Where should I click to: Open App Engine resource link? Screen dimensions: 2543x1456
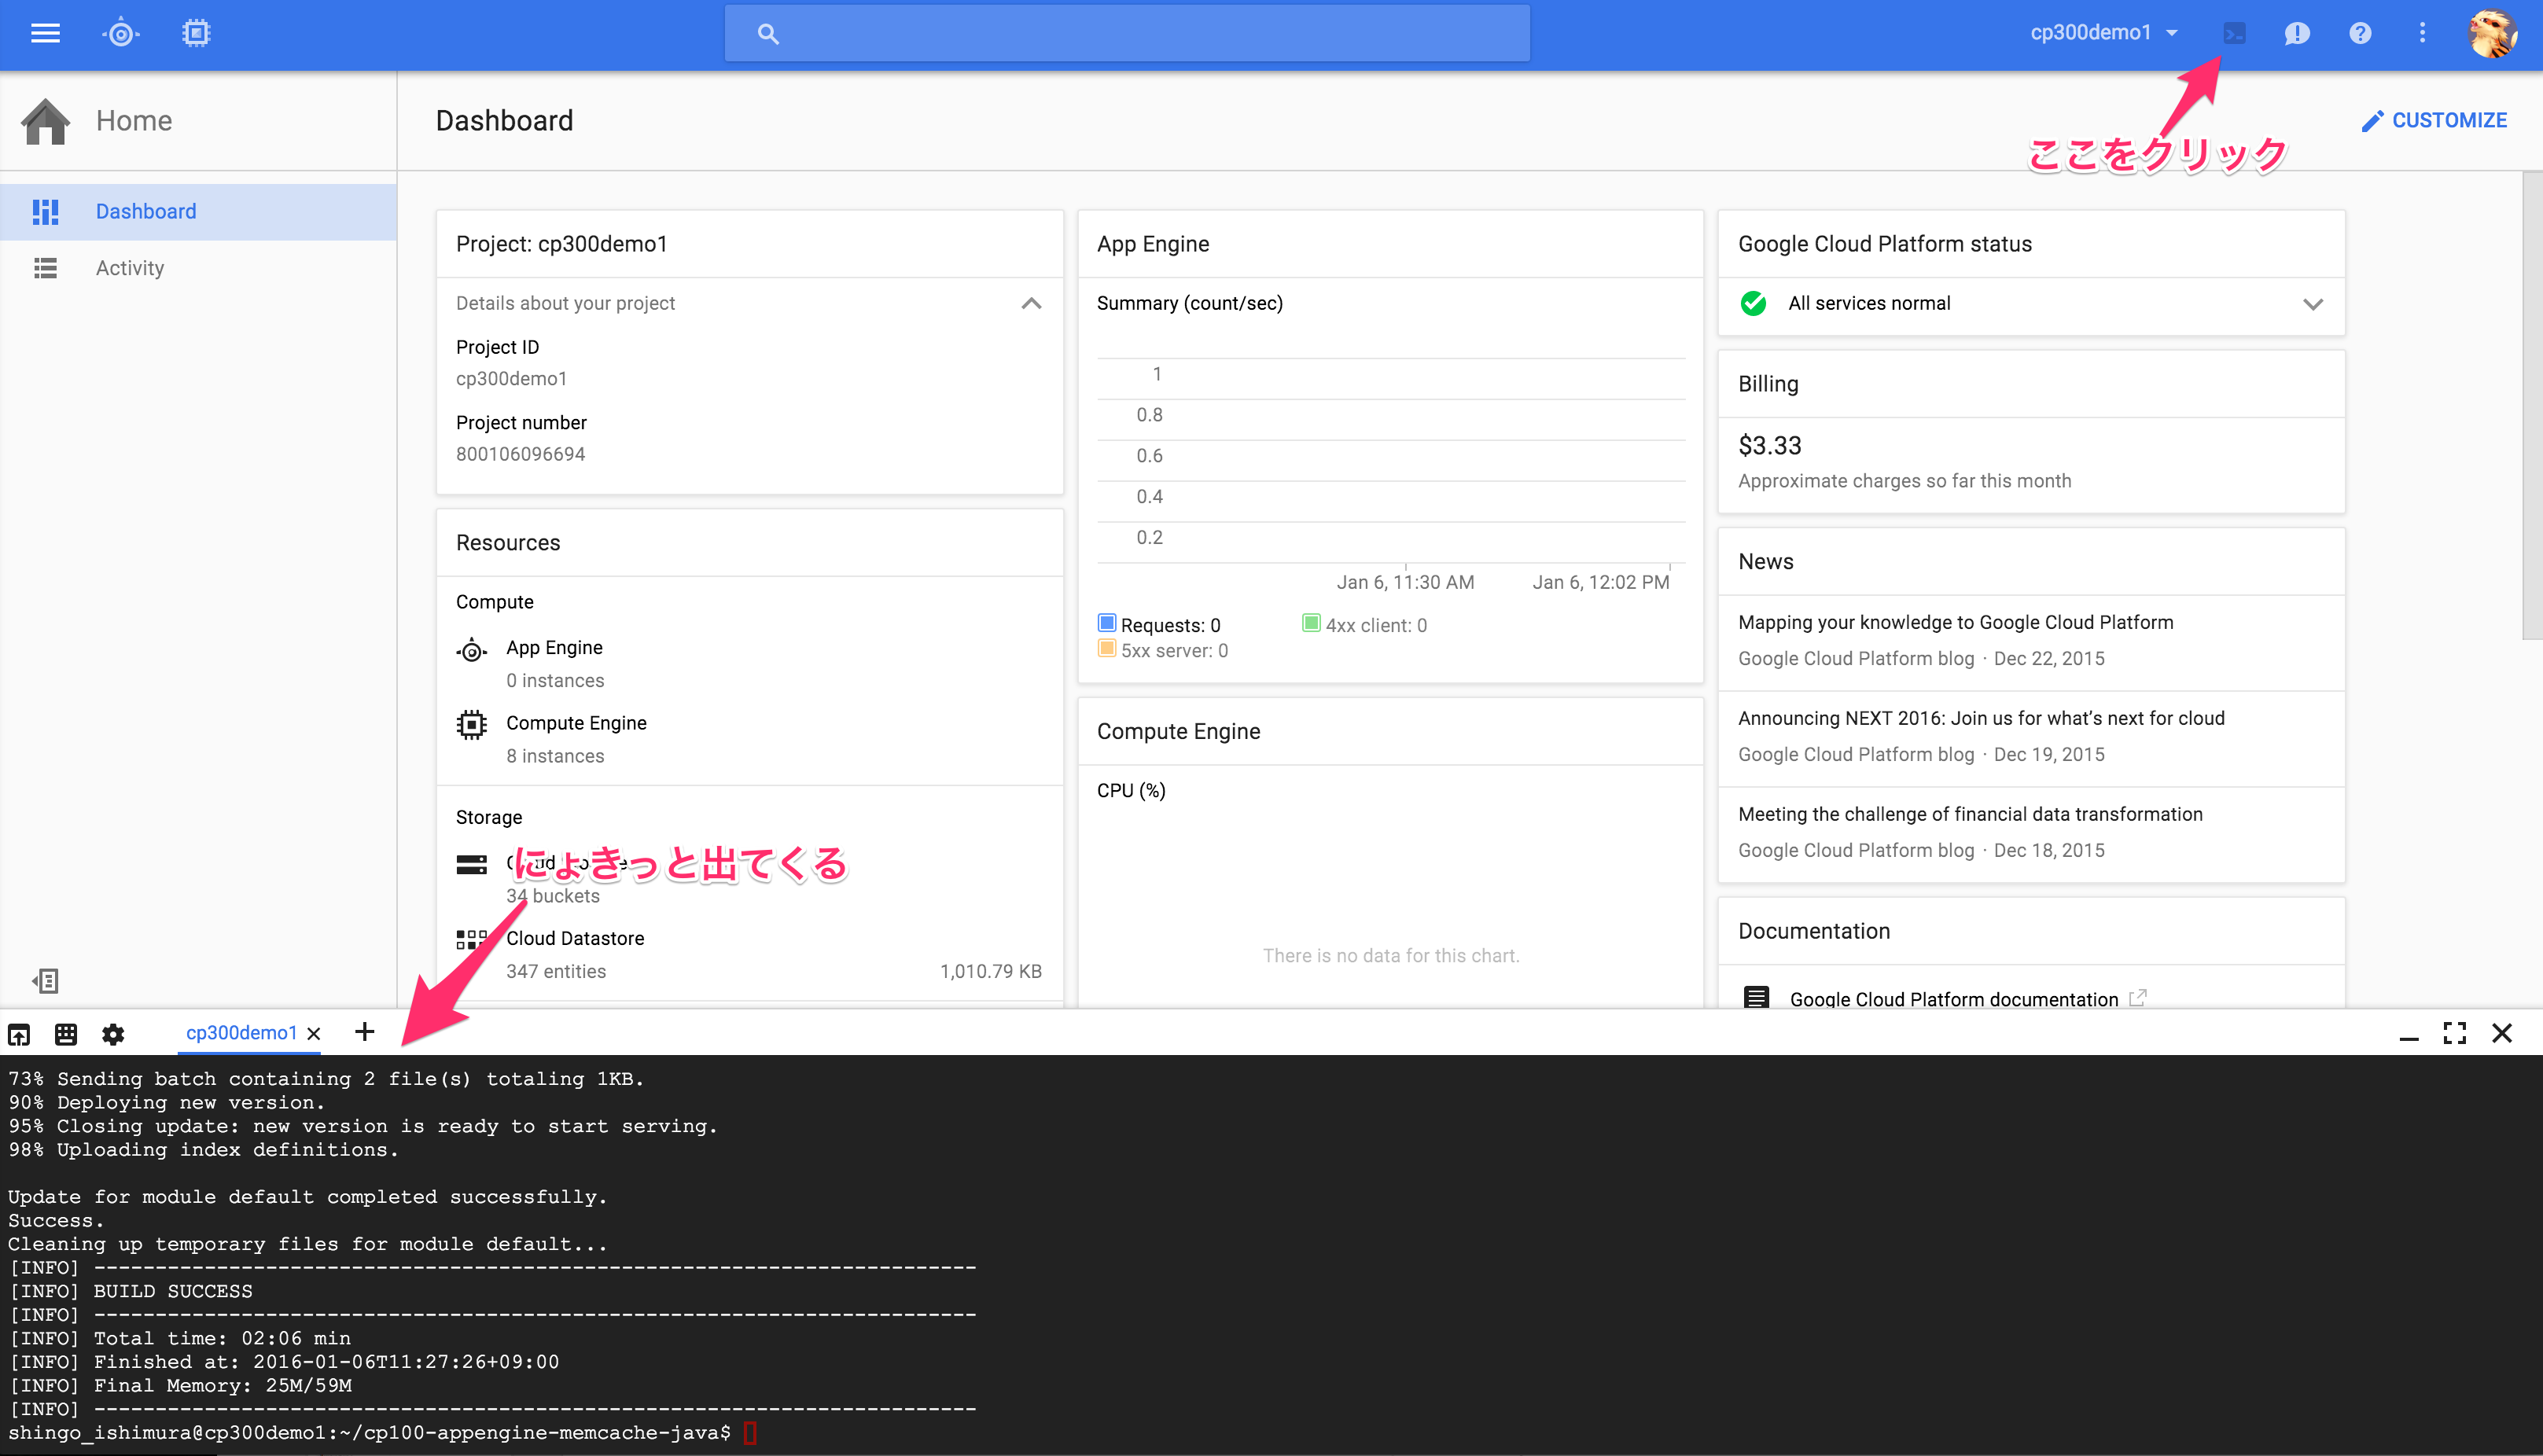coord(554,648)
